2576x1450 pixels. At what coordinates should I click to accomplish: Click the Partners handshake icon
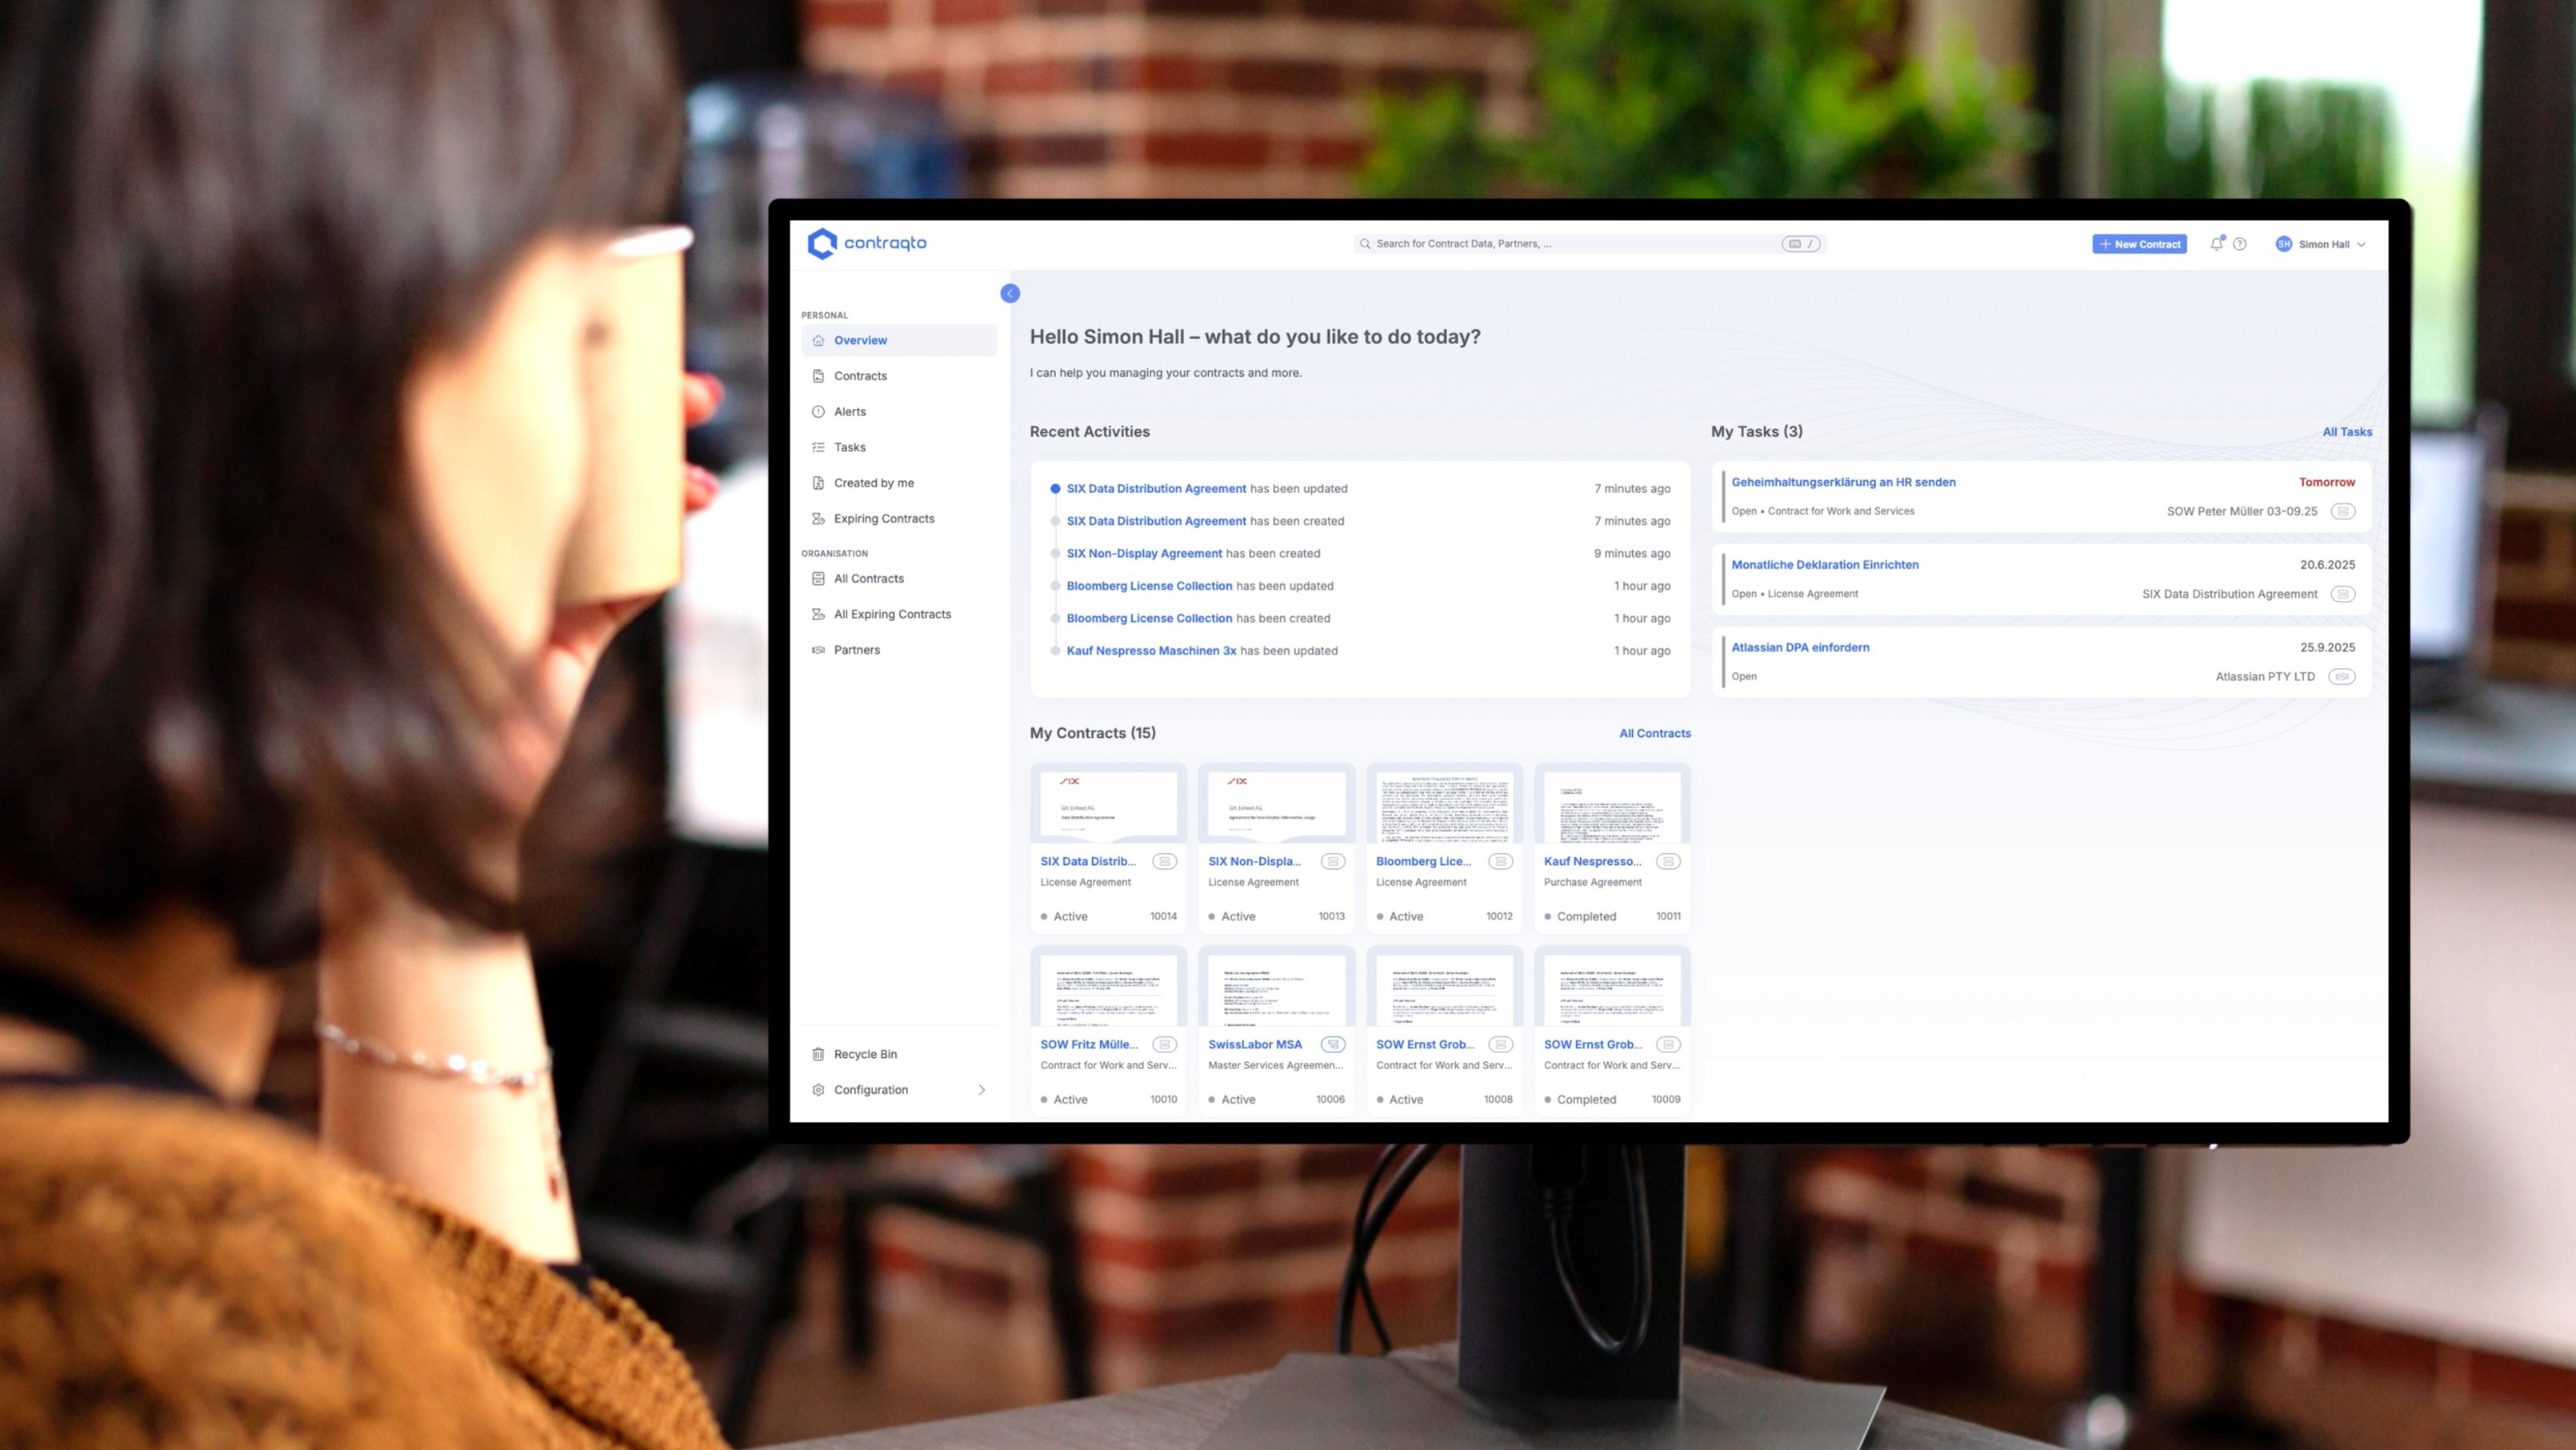[818, 650]
